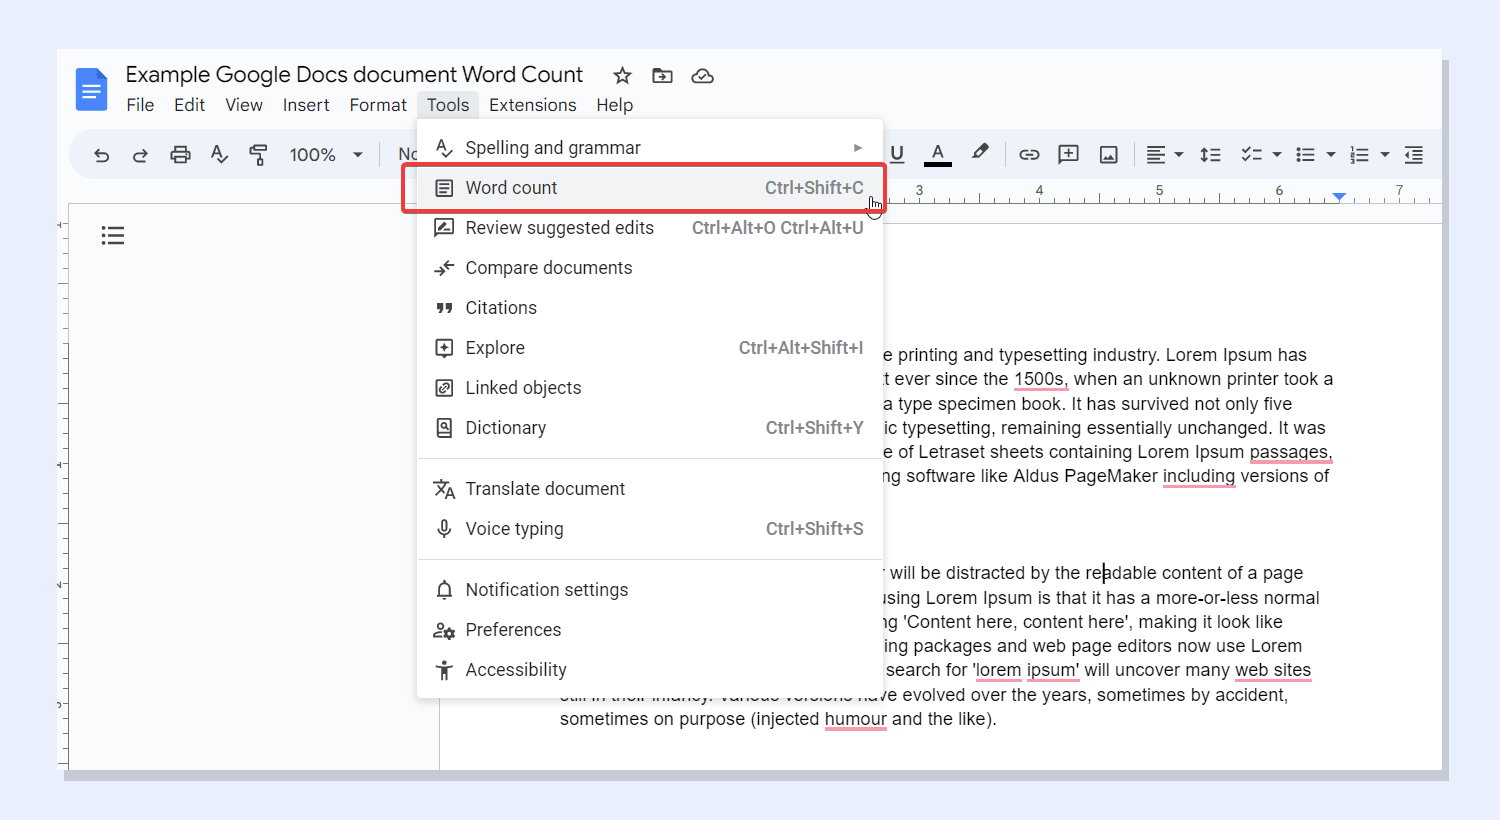Open the text alignment dropdown
Screen dimensions: 1500x820
point(1163,154)
